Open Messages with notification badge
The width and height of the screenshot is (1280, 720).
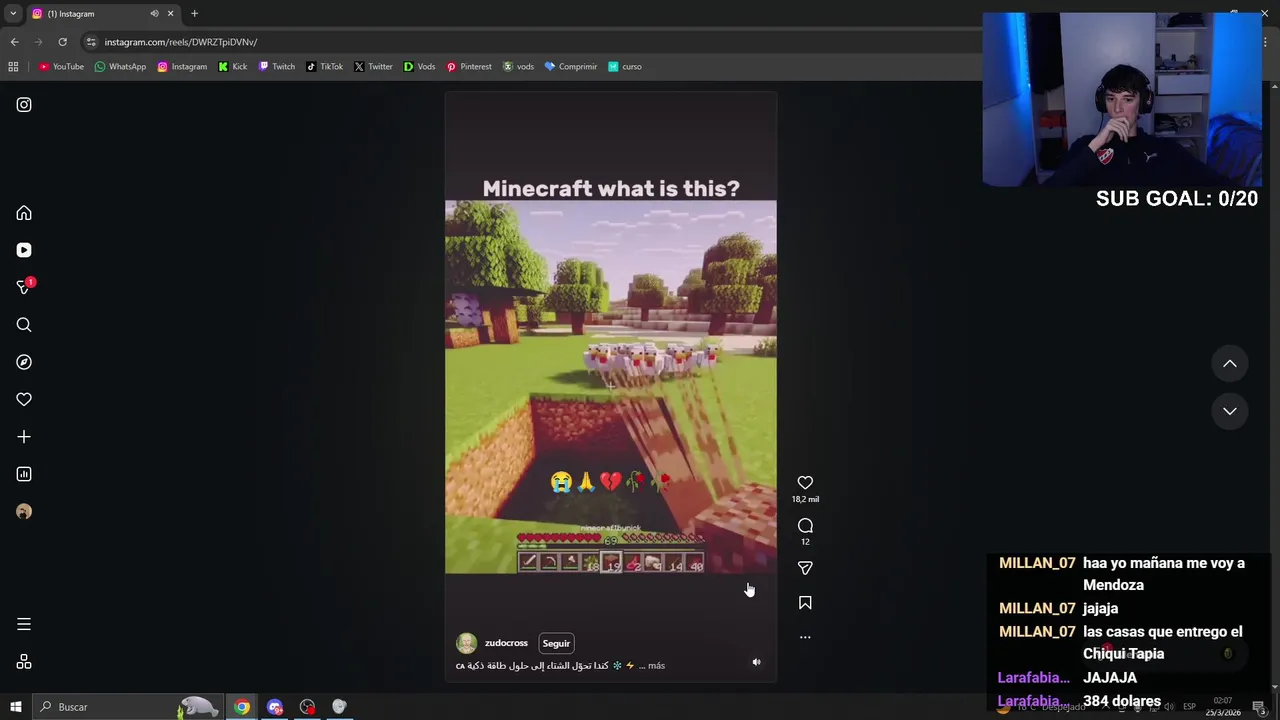click(25, 287)
